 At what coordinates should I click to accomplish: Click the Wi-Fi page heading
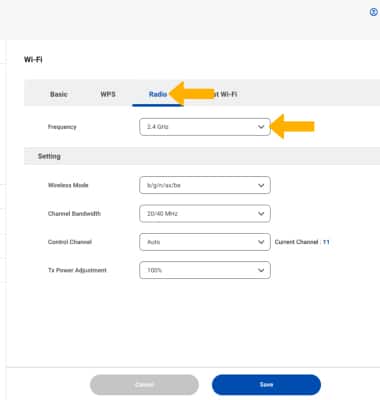(x=33, y=60)
